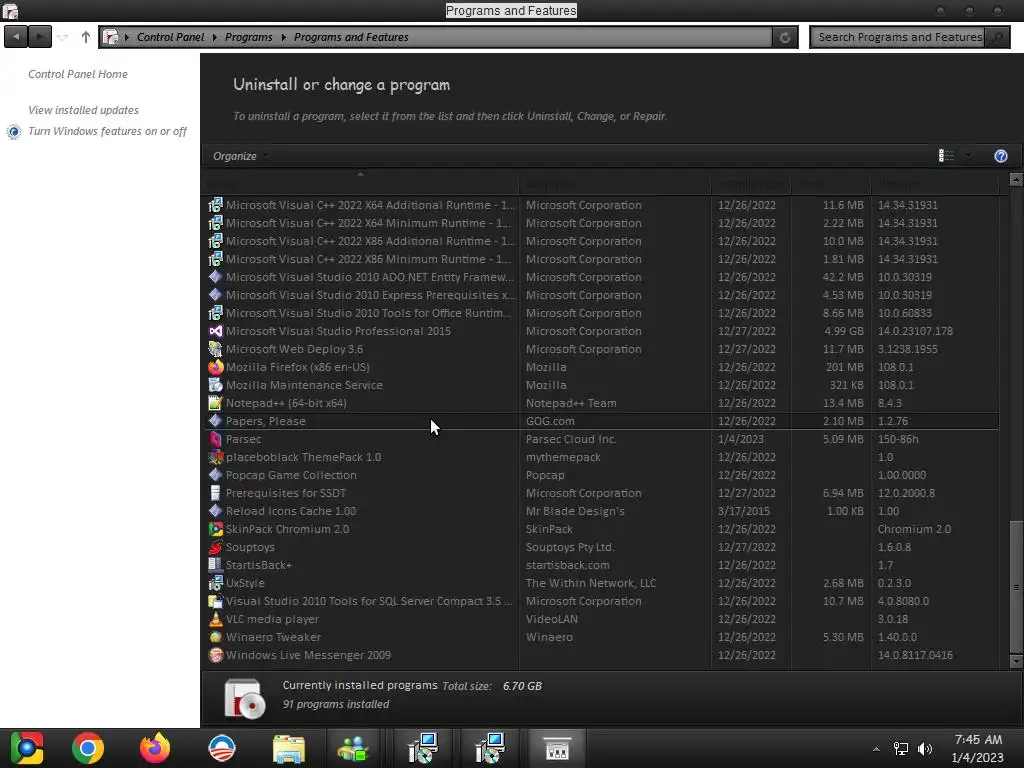The image size is (1024, 768).
Task: Click Parsec Cloud Inc. publisher cell
Action: coord(571,439)
